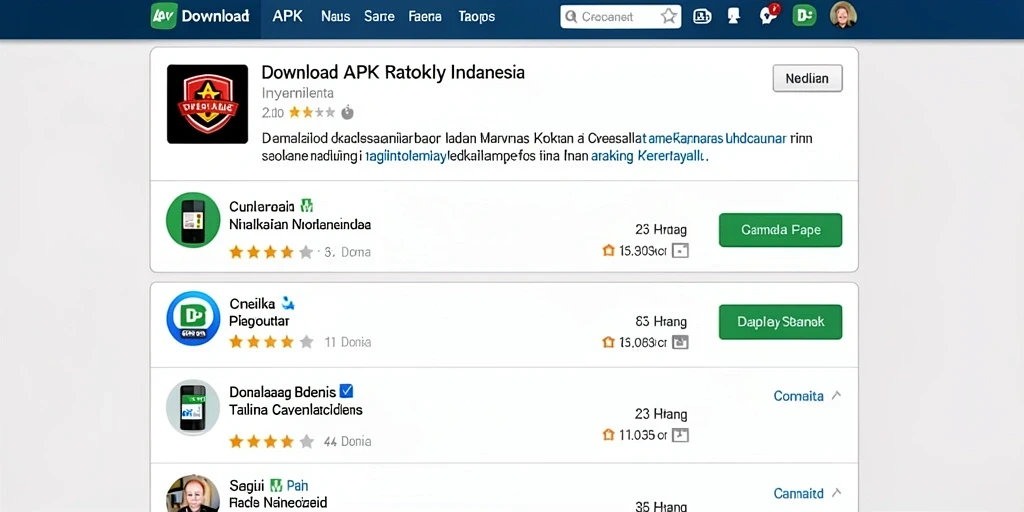This screenshot has height=512, width=1024.
Task: Expand the Comaita chevron
Action: click(837, 395)
